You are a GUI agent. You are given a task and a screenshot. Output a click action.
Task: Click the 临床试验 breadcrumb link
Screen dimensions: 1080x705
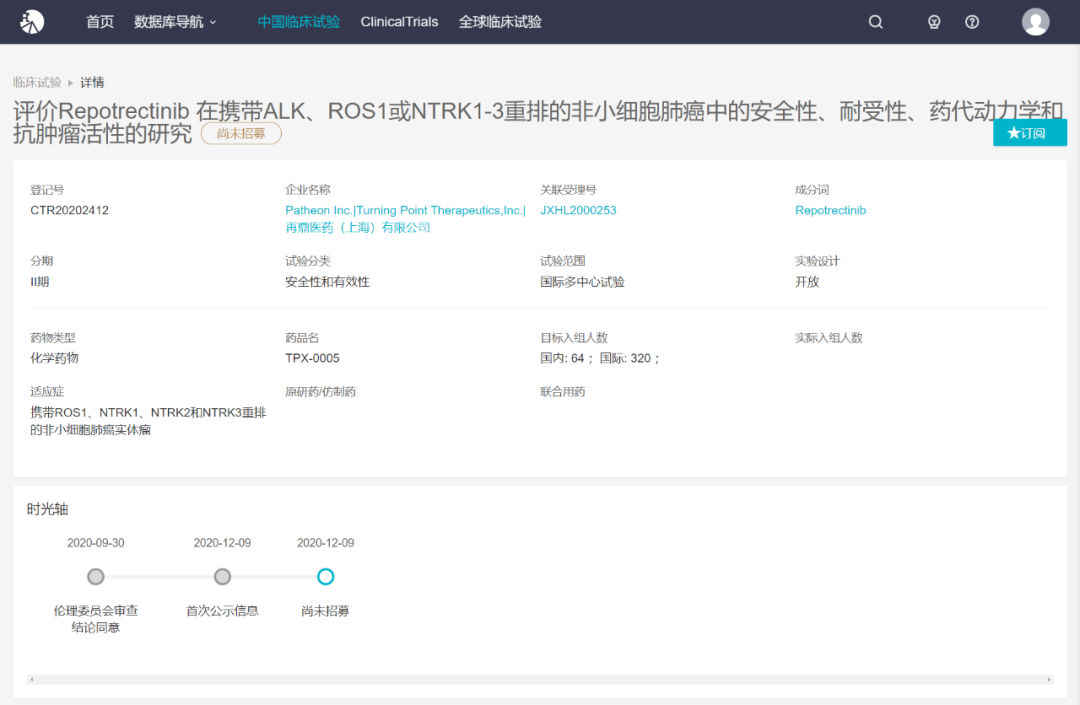pyautogui.click(x=37, y=83)
